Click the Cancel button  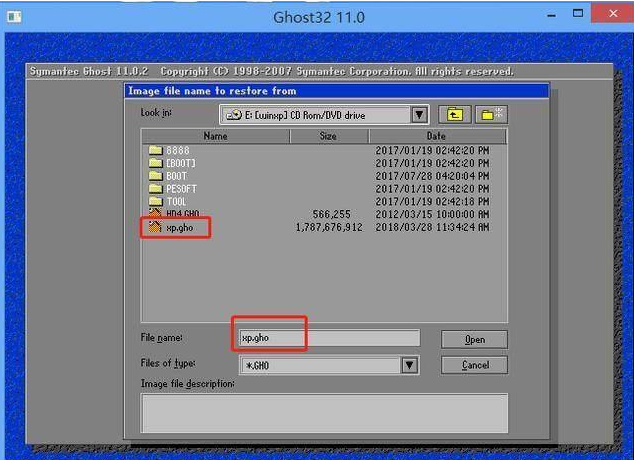click(474, 365)
